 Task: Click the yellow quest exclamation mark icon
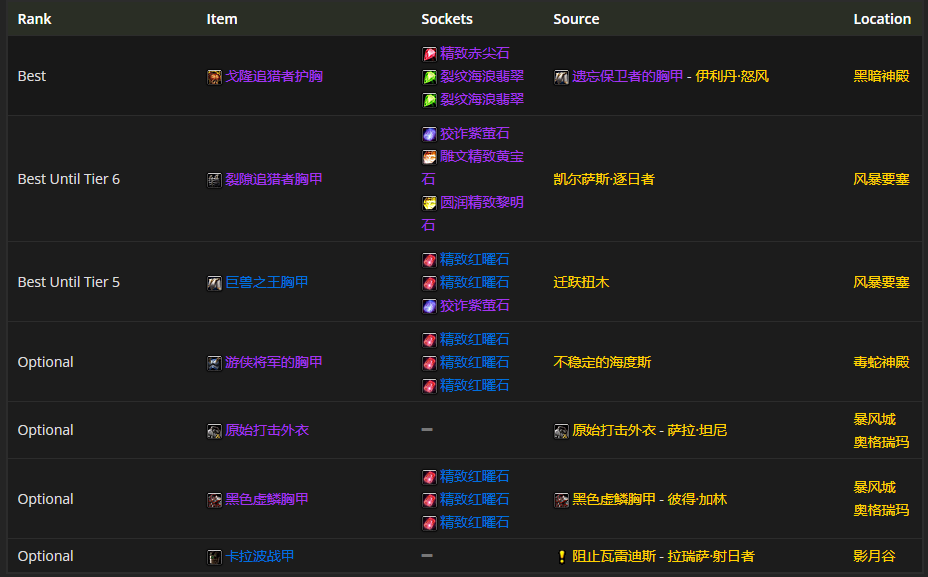point(561,557)
